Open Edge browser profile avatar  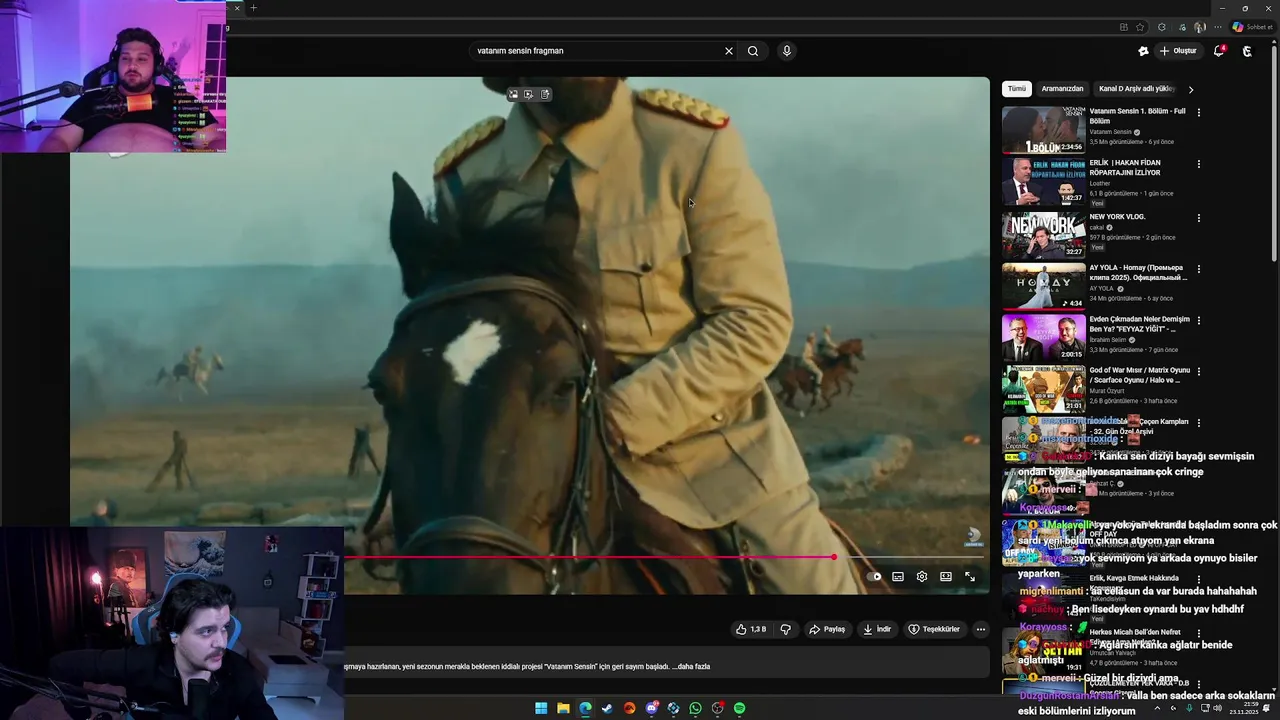tap(1199, 27)
